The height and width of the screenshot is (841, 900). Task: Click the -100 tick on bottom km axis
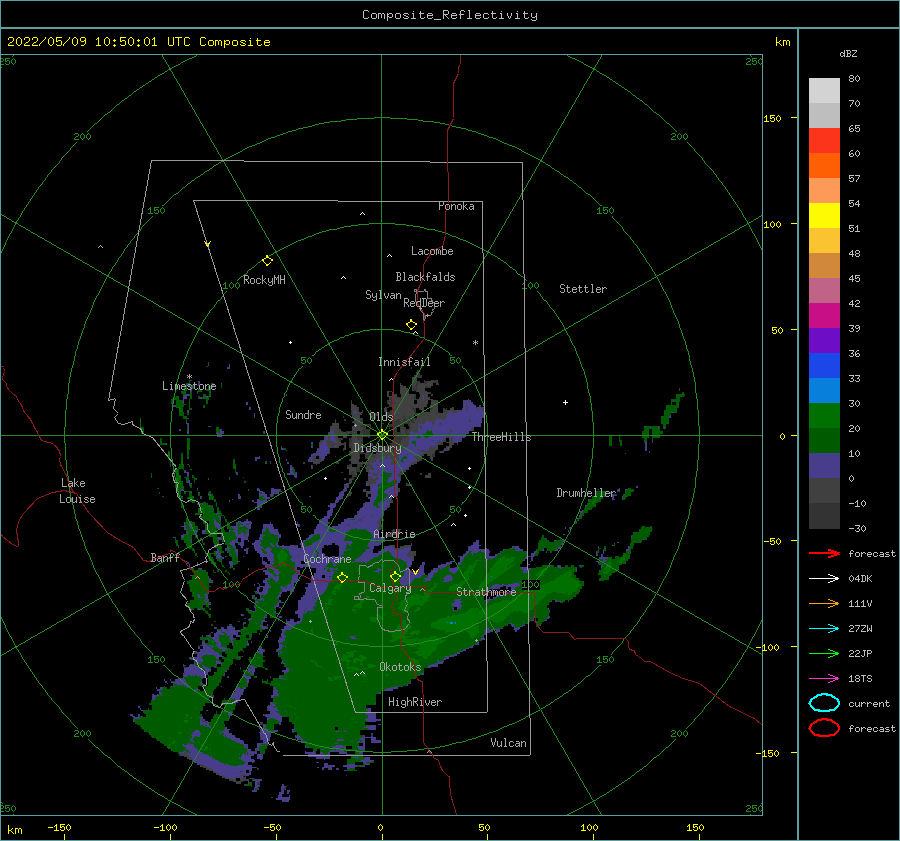(x=165, y=827)
